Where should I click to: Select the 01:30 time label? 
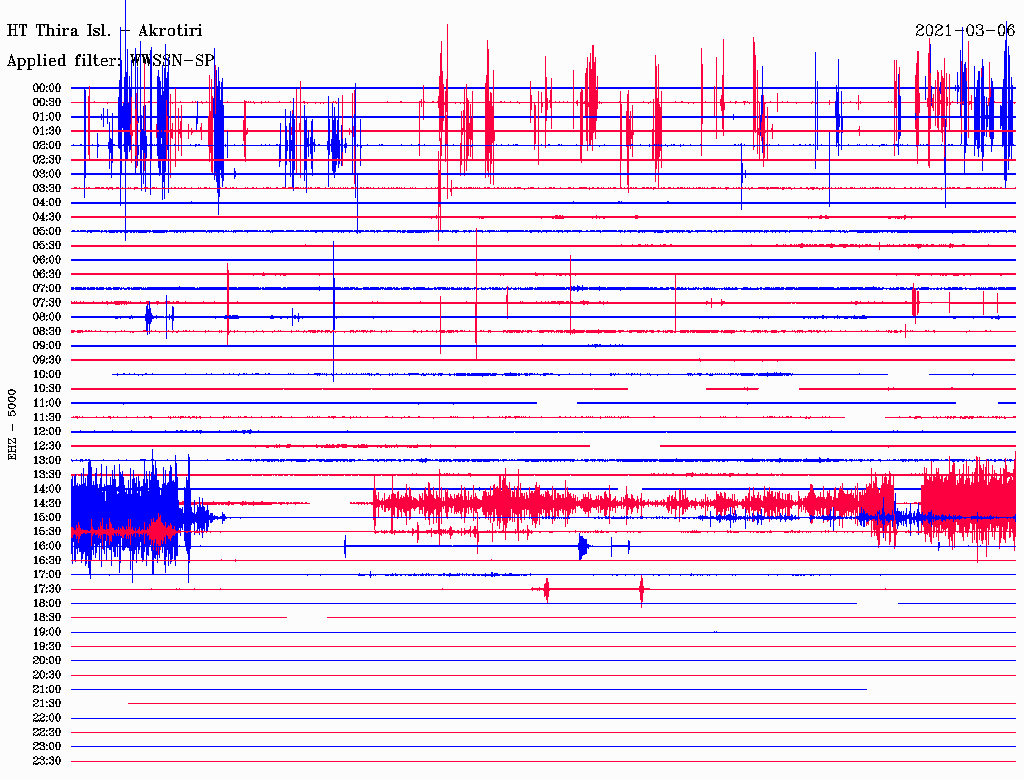click(47, 131)
